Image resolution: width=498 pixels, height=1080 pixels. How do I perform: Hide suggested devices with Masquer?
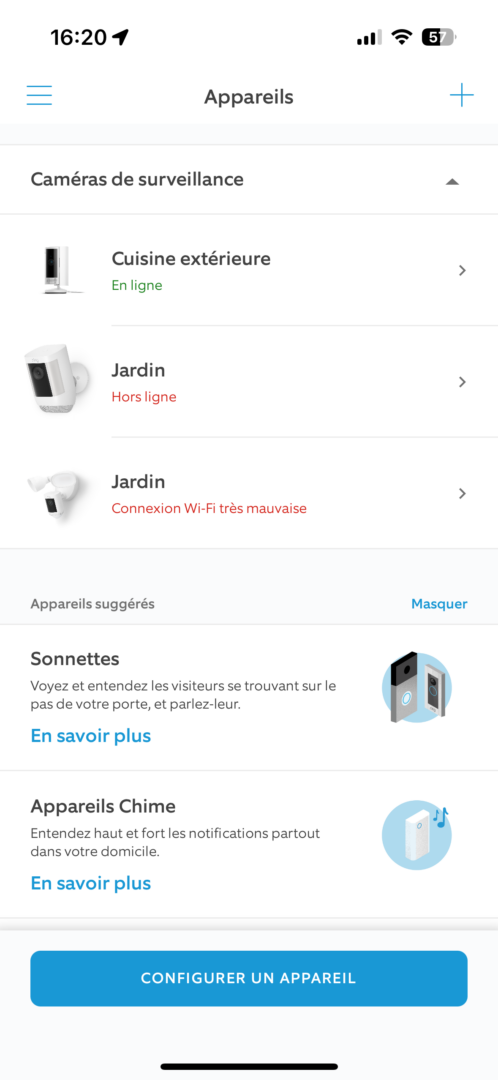pyautogui.click(x=439, y=604)
